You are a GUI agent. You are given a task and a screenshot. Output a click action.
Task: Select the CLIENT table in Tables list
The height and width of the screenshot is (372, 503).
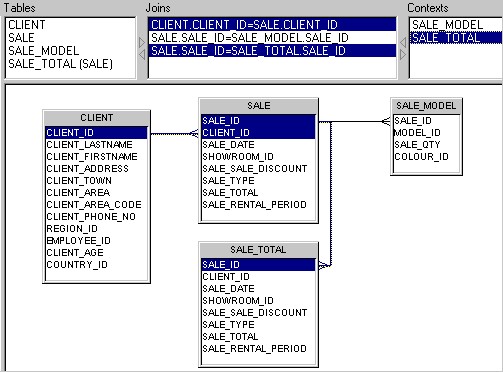(27, 25)
